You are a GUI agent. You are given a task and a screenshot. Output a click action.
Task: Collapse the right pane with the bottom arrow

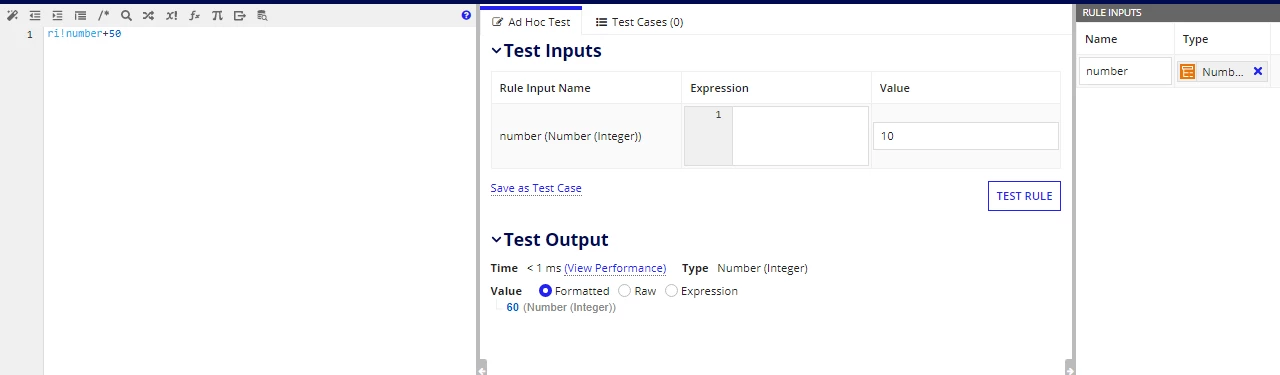[1070, 369]
